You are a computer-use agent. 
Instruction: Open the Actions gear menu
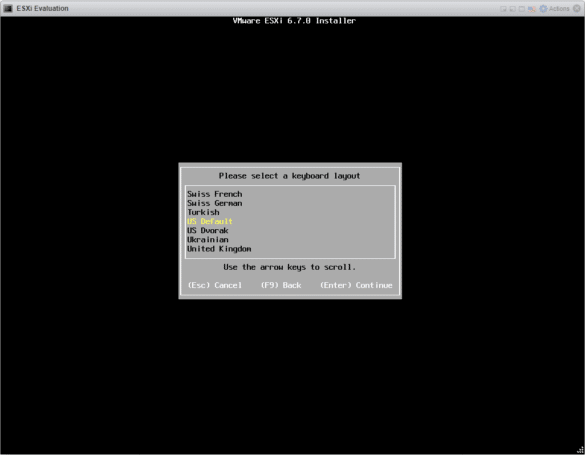pyautogui.click(x=554, y=9)
